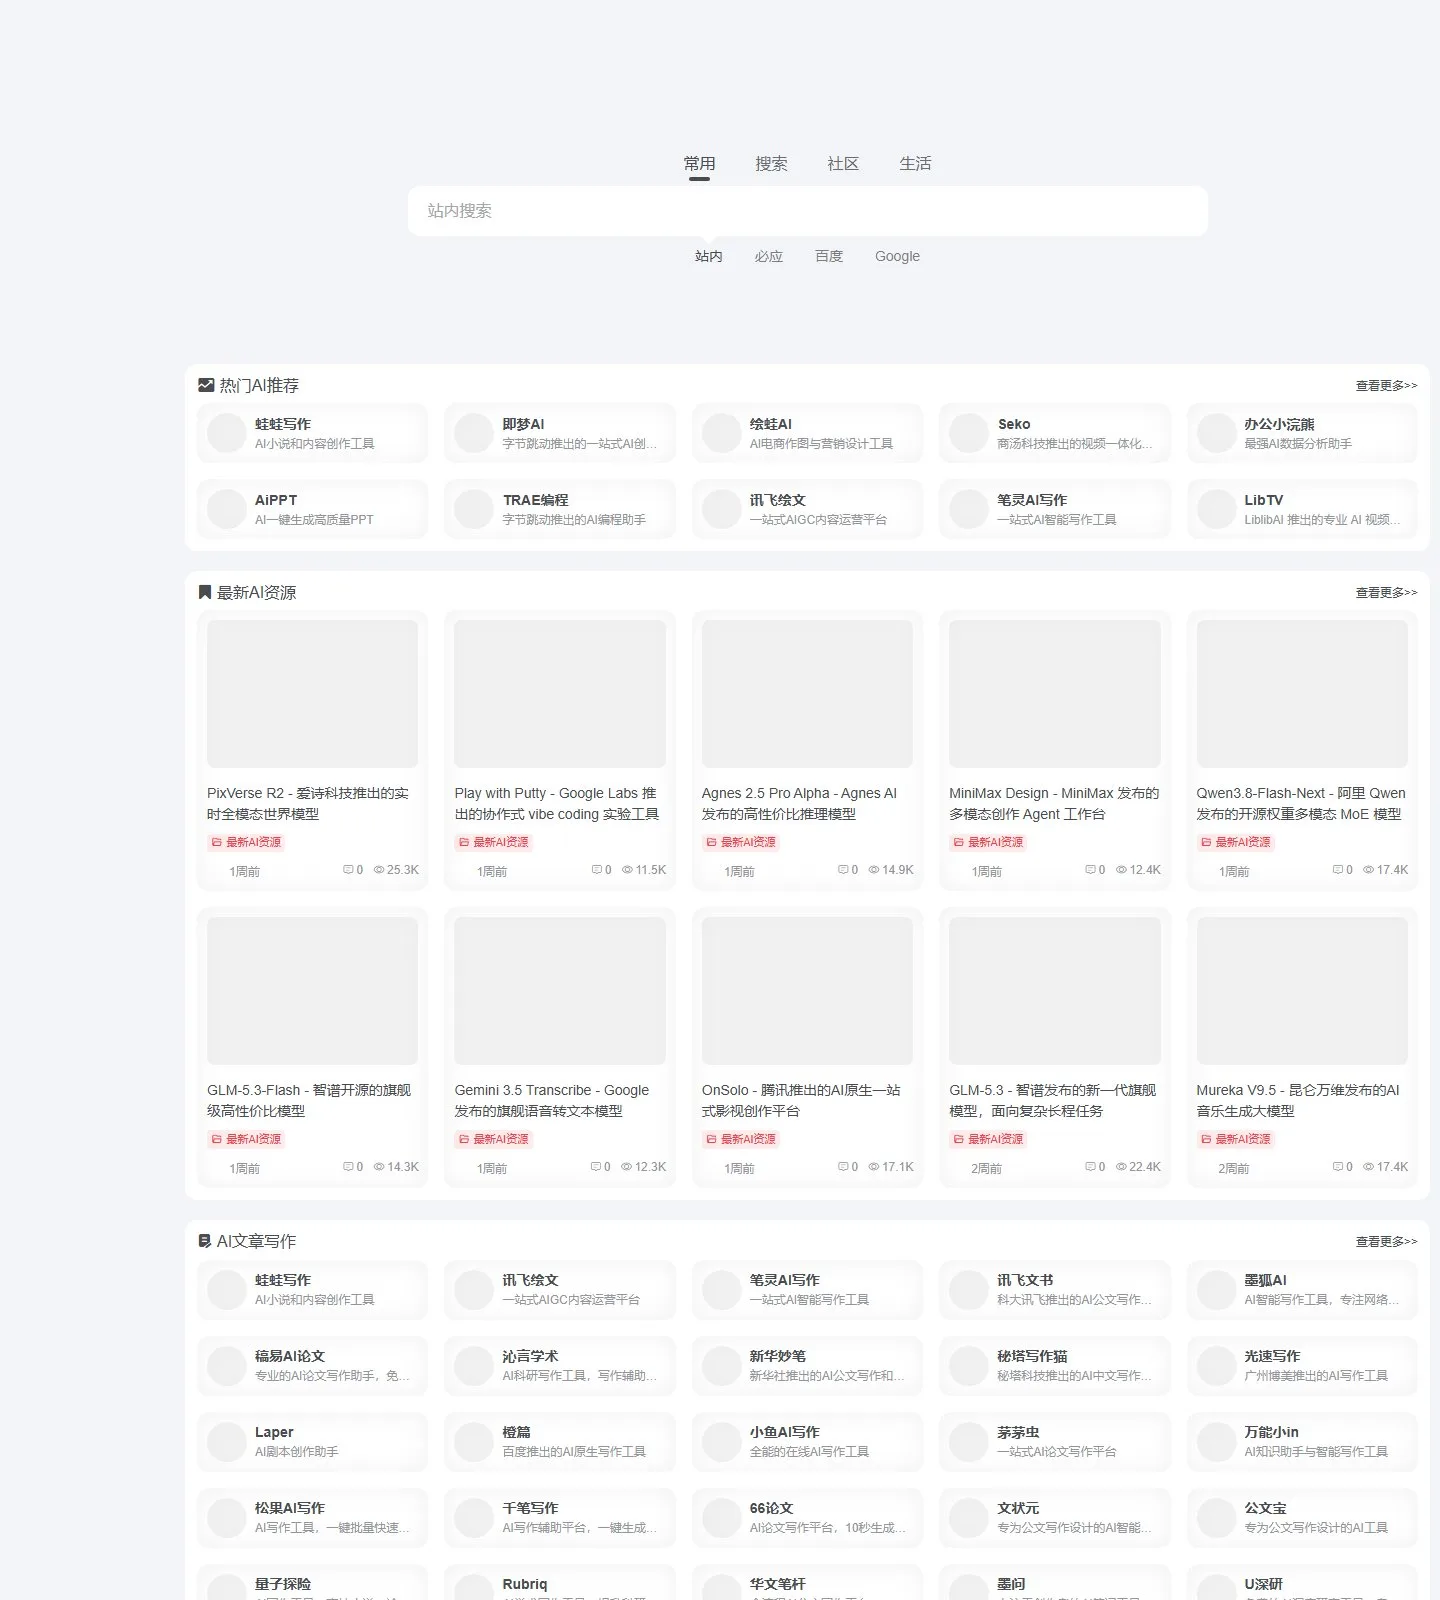The image size is (1440, 1600).
Task: Open the 万能小in tool card
Action: coord(1302,1441)
